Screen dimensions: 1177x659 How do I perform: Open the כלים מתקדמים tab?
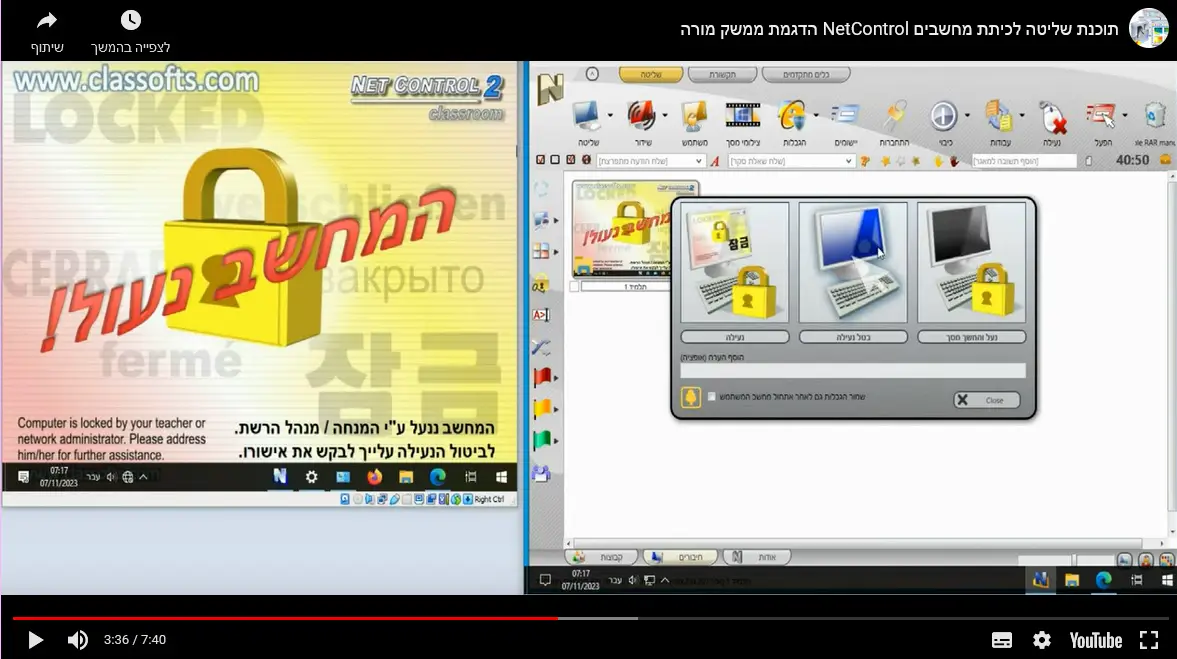click(806, 74)
